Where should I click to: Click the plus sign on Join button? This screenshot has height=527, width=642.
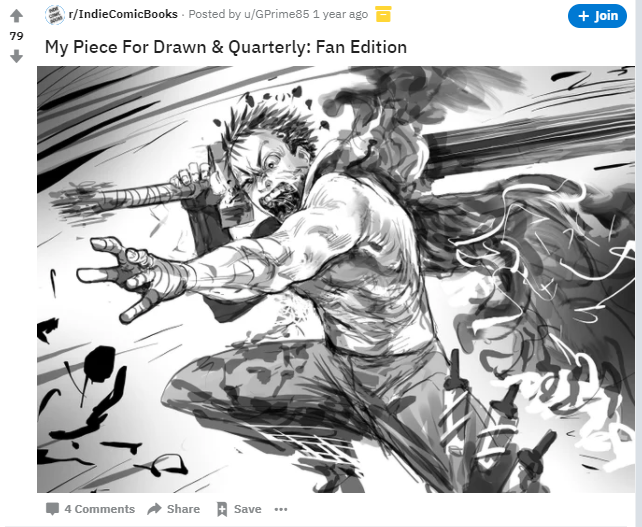click(x=583, y=16)
